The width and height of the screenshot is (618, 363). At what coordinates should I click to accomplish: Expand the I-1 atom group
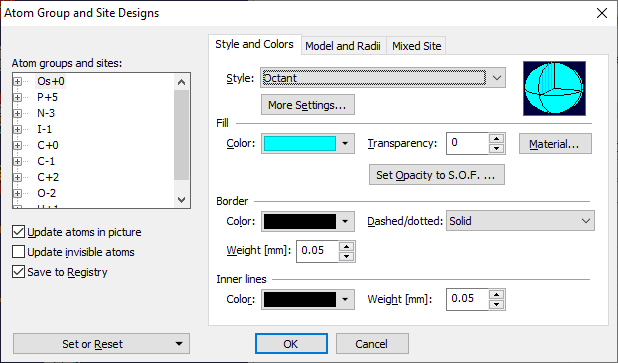17,129
